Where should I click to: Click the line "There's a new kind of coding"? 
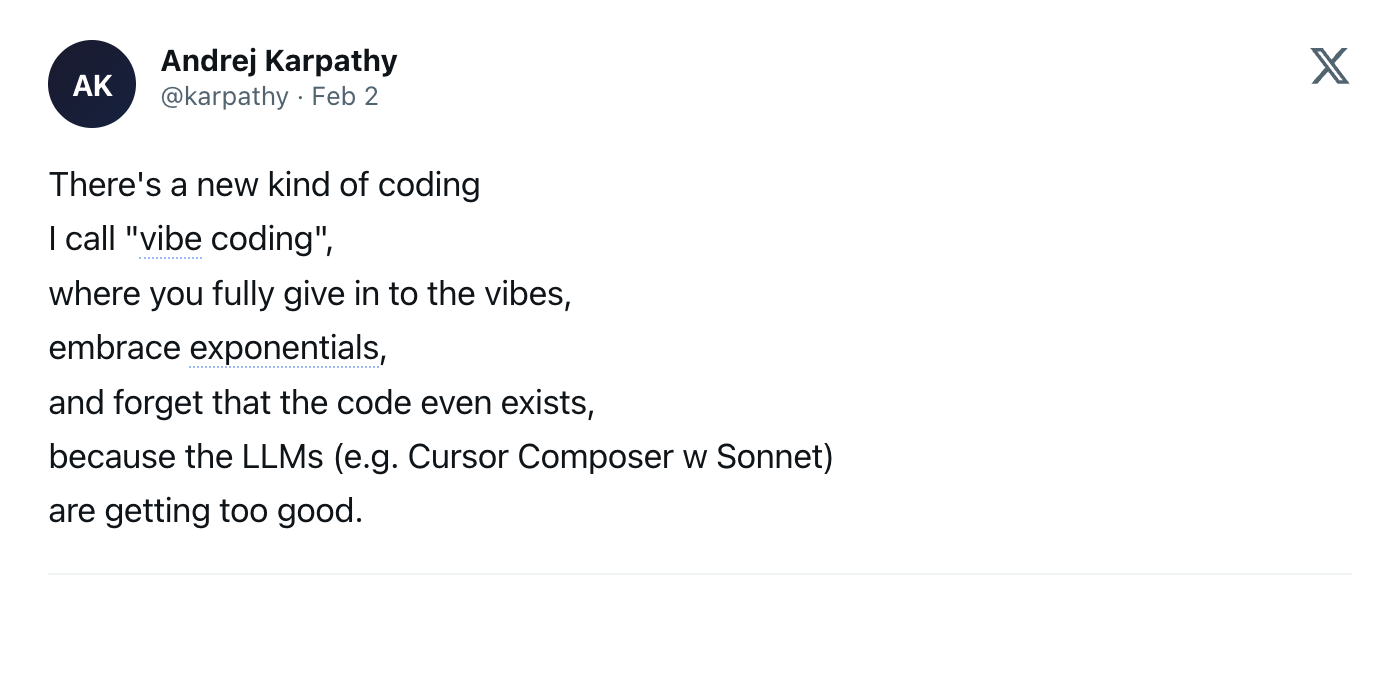tap(264, 185)
